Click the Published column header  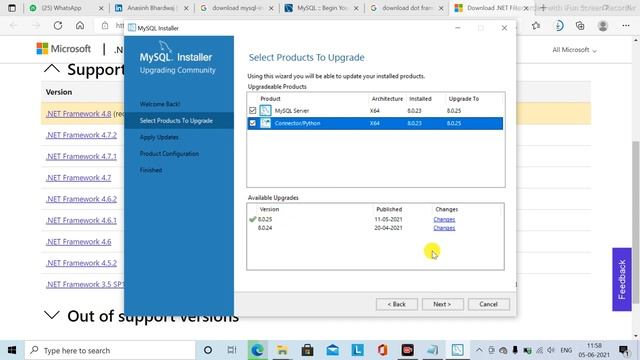click(x=389, y=209)
